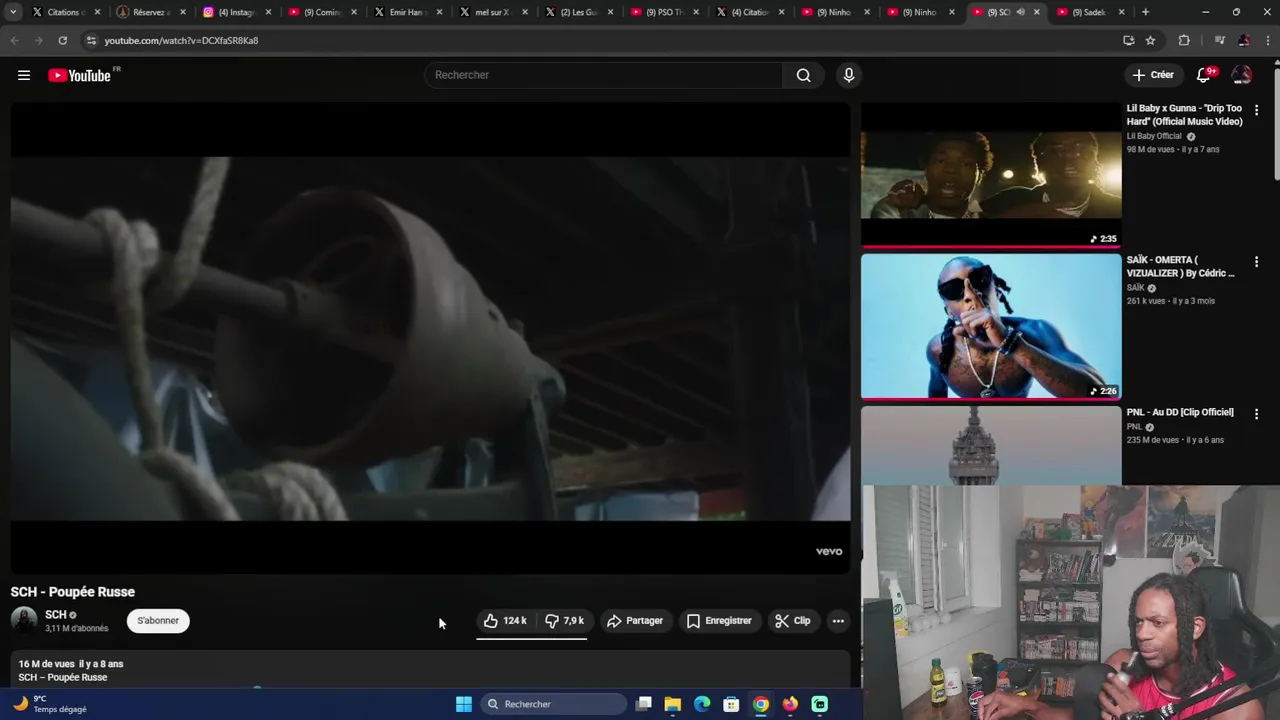1280x720 pixels.
Task: Open PNL Au DD [Clip Officiel] title
Action: [x=1180, y=412]
